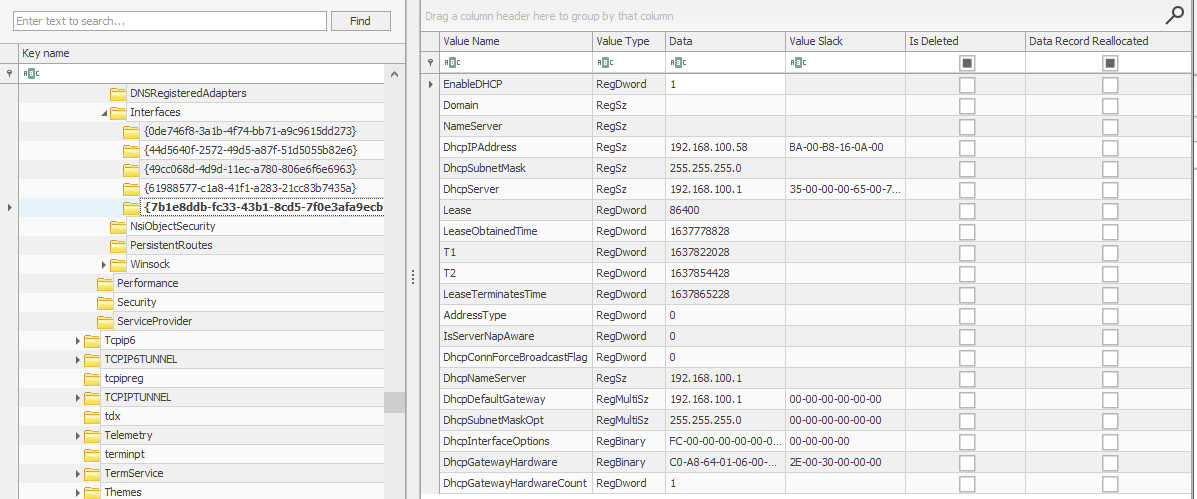
Task: Click folder icon of {49cc068d-4d9d-11ec-a780-806e6f6e6963}
Action: [x=131, y=169]
